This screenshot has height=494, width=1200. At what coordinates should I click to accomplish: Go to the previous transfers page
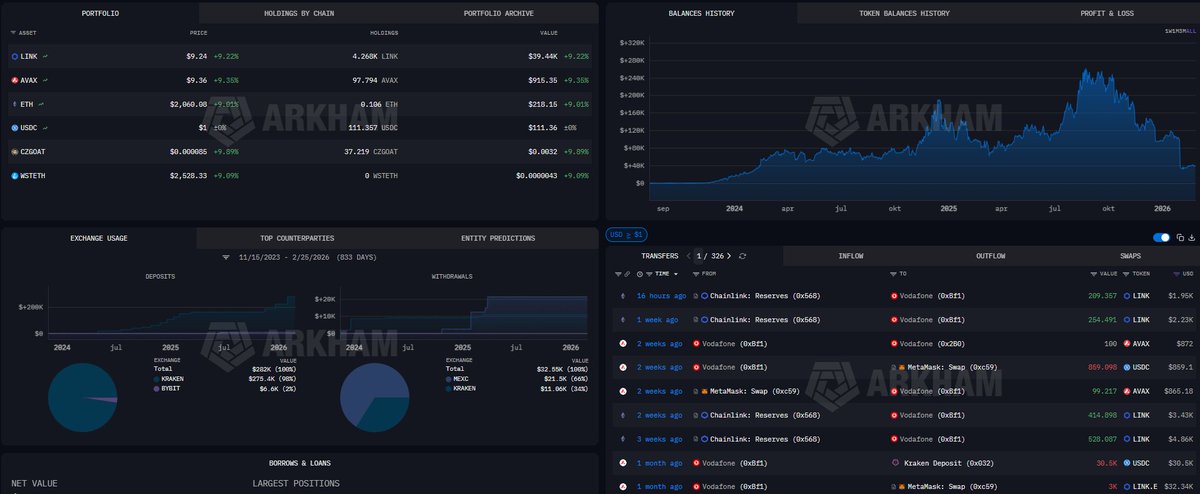point(687,257)
